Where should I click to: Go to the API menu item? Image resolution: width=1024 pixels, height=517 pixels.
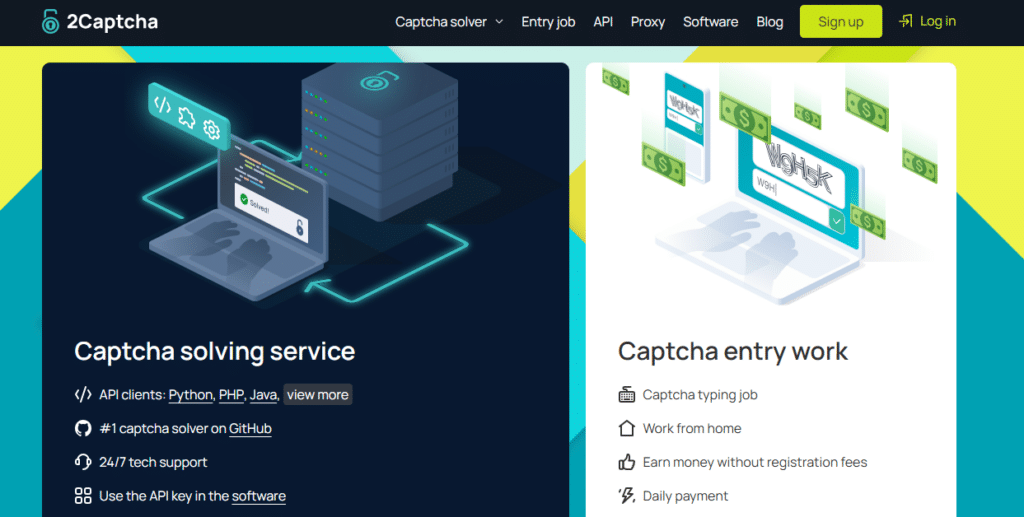(x=603, y=22)
